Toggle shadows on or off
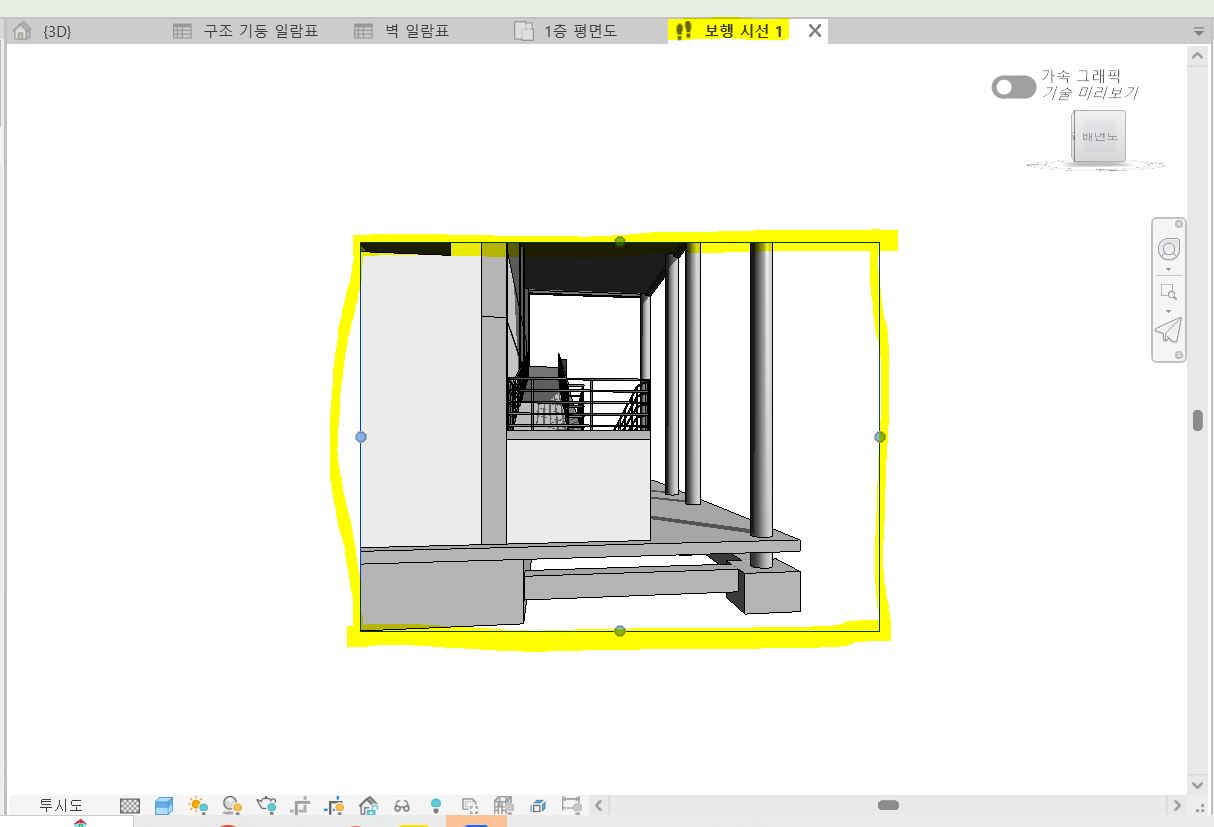 (x=232, y=805)
